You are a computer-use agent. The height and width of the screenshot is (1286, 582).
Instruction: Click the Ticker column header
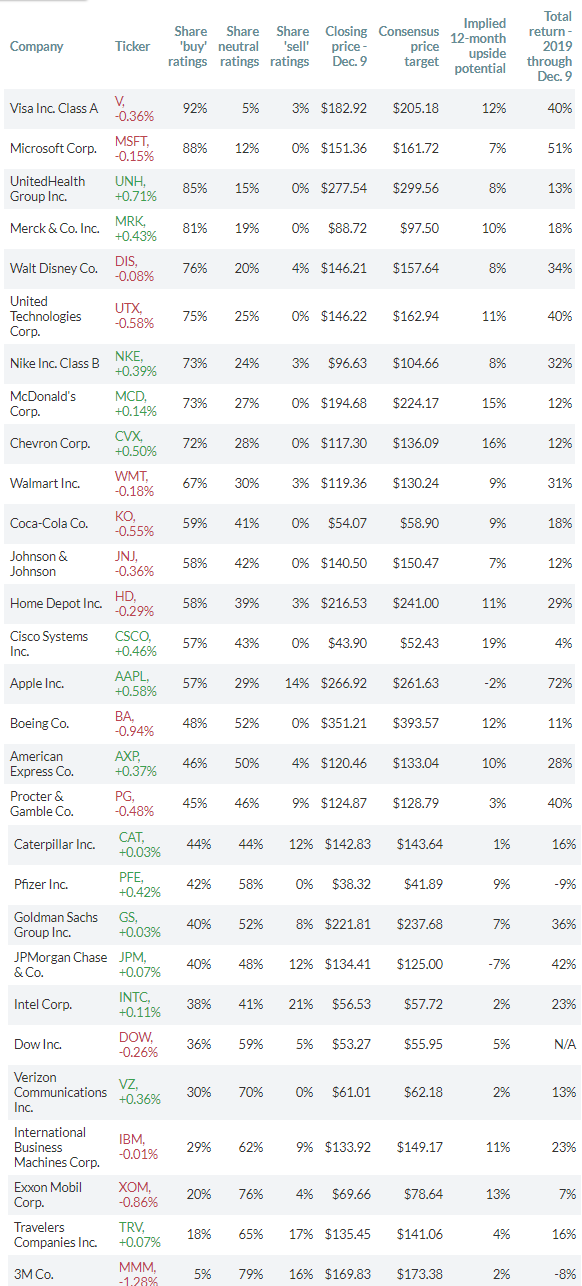(x=133, y=46)
